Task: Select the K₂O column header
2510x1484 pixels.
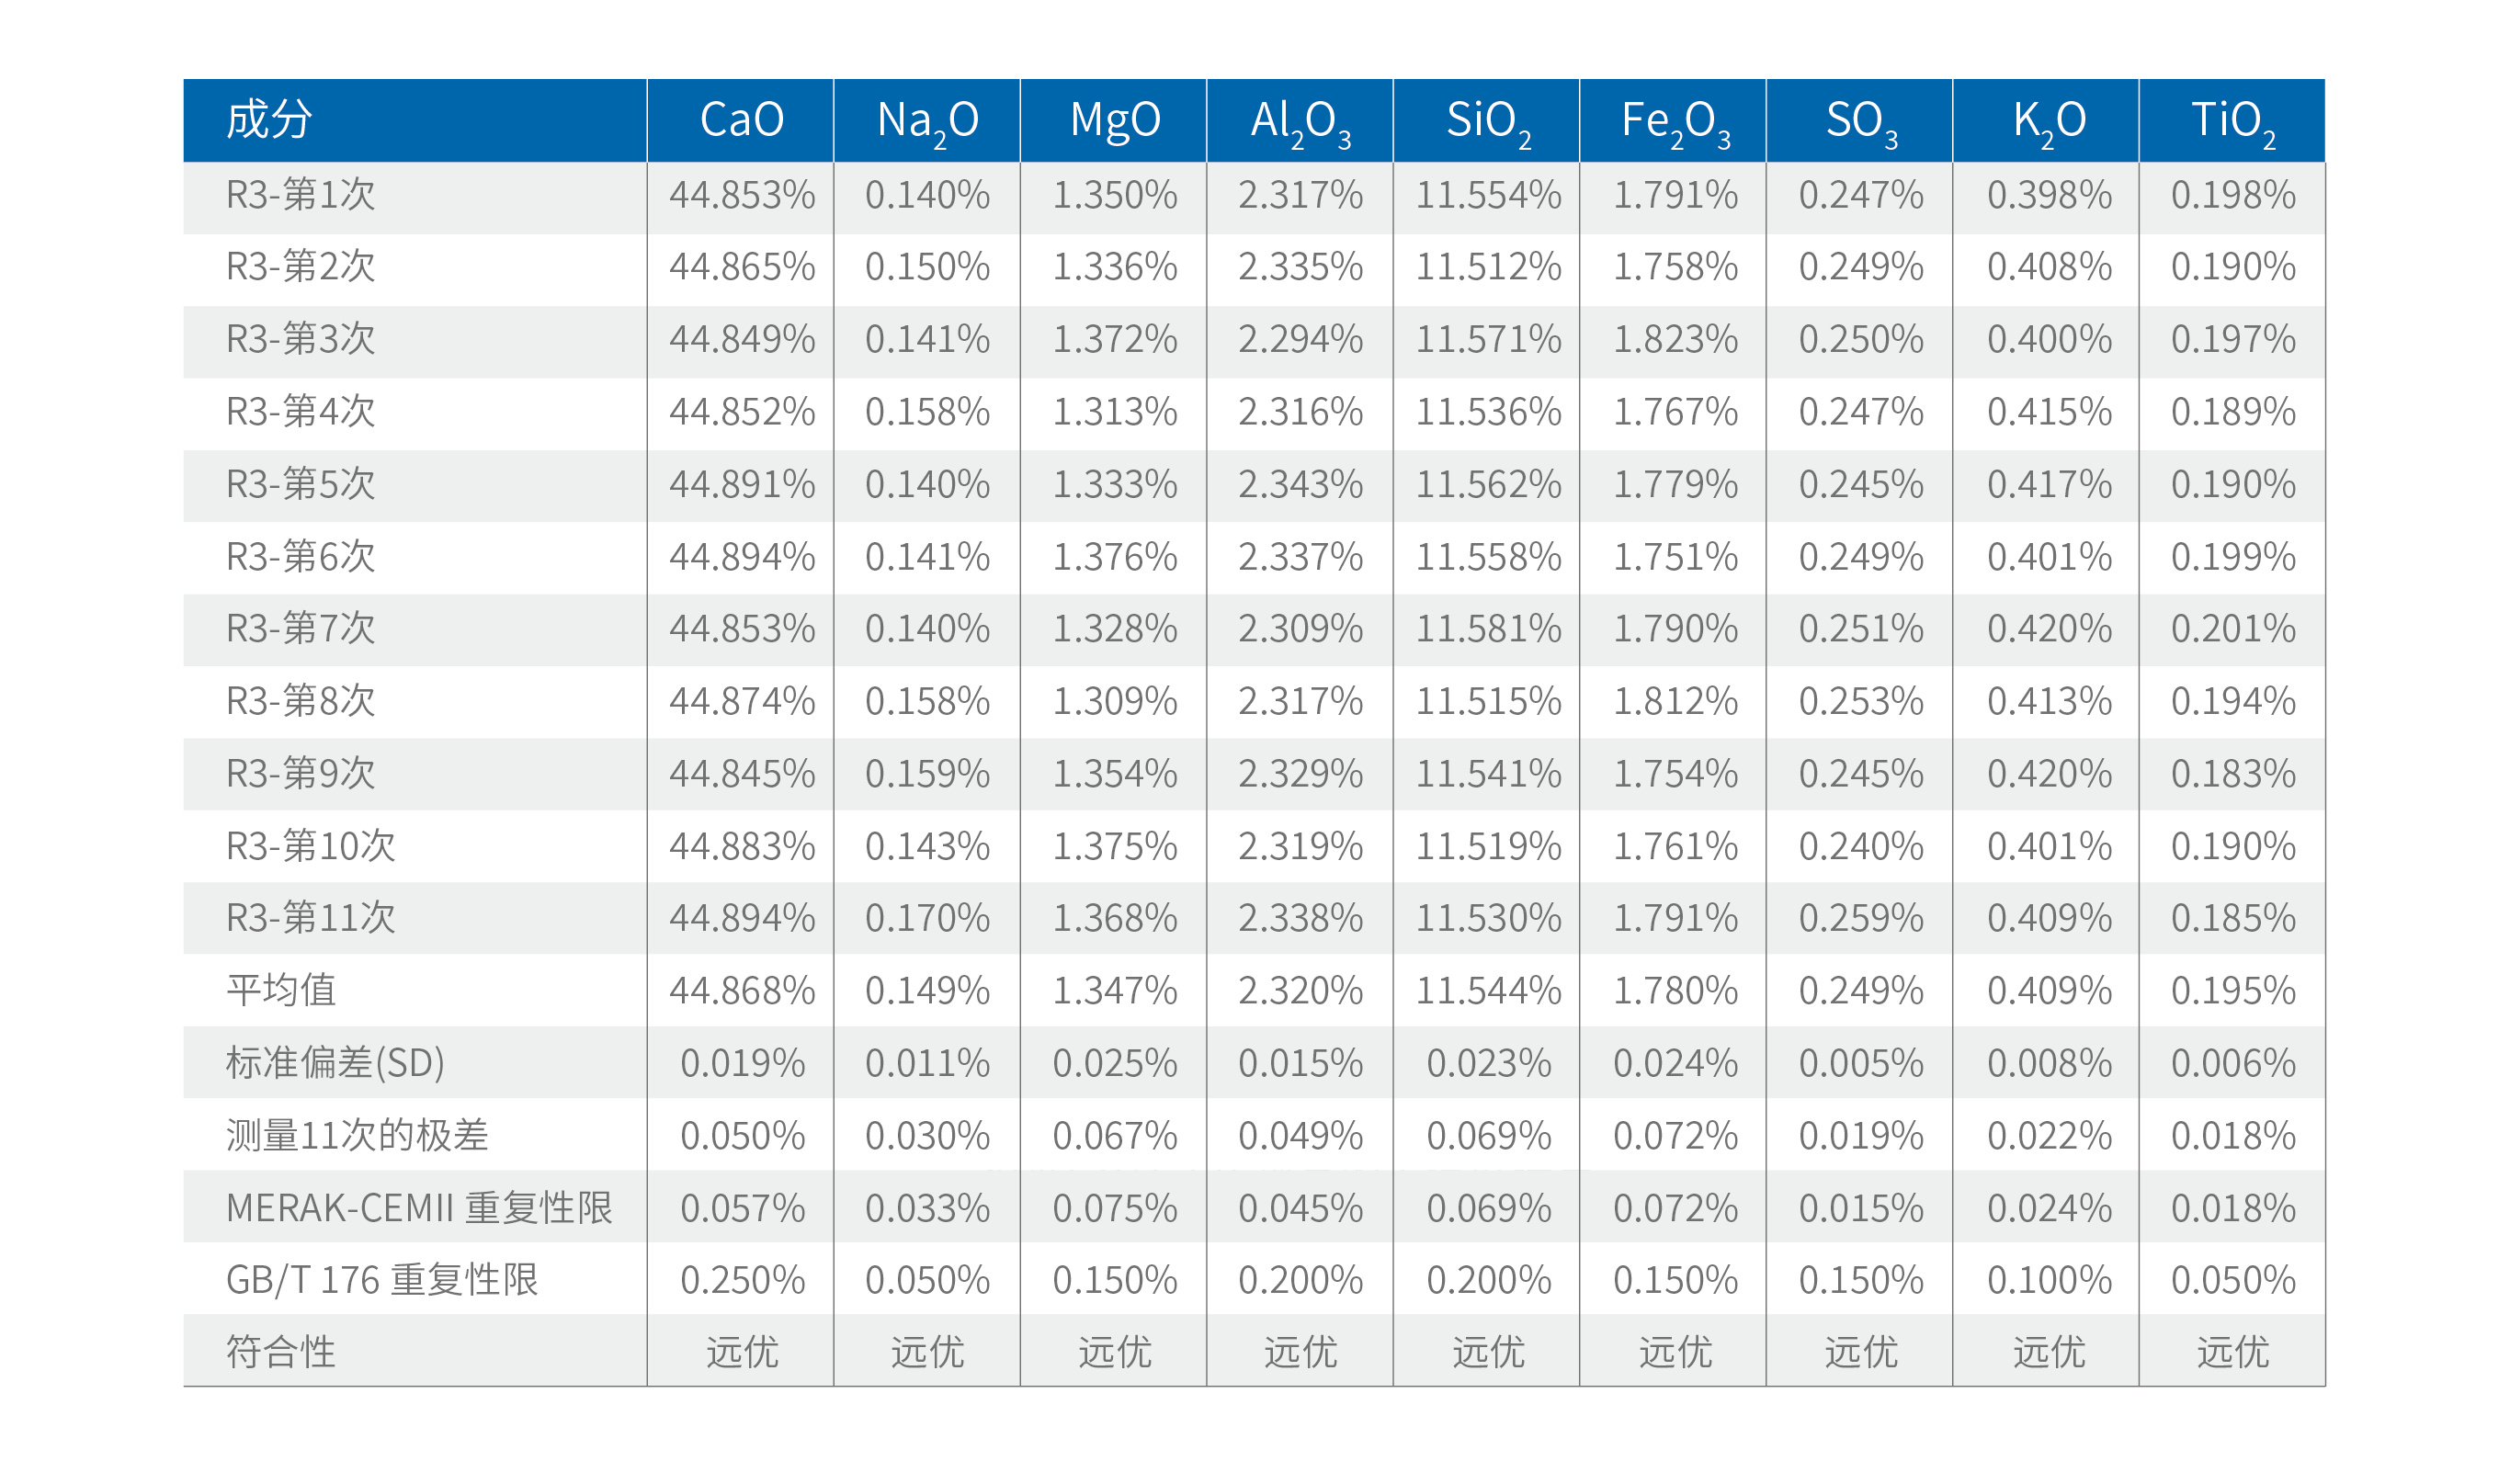Action: tap(2047, 120)
